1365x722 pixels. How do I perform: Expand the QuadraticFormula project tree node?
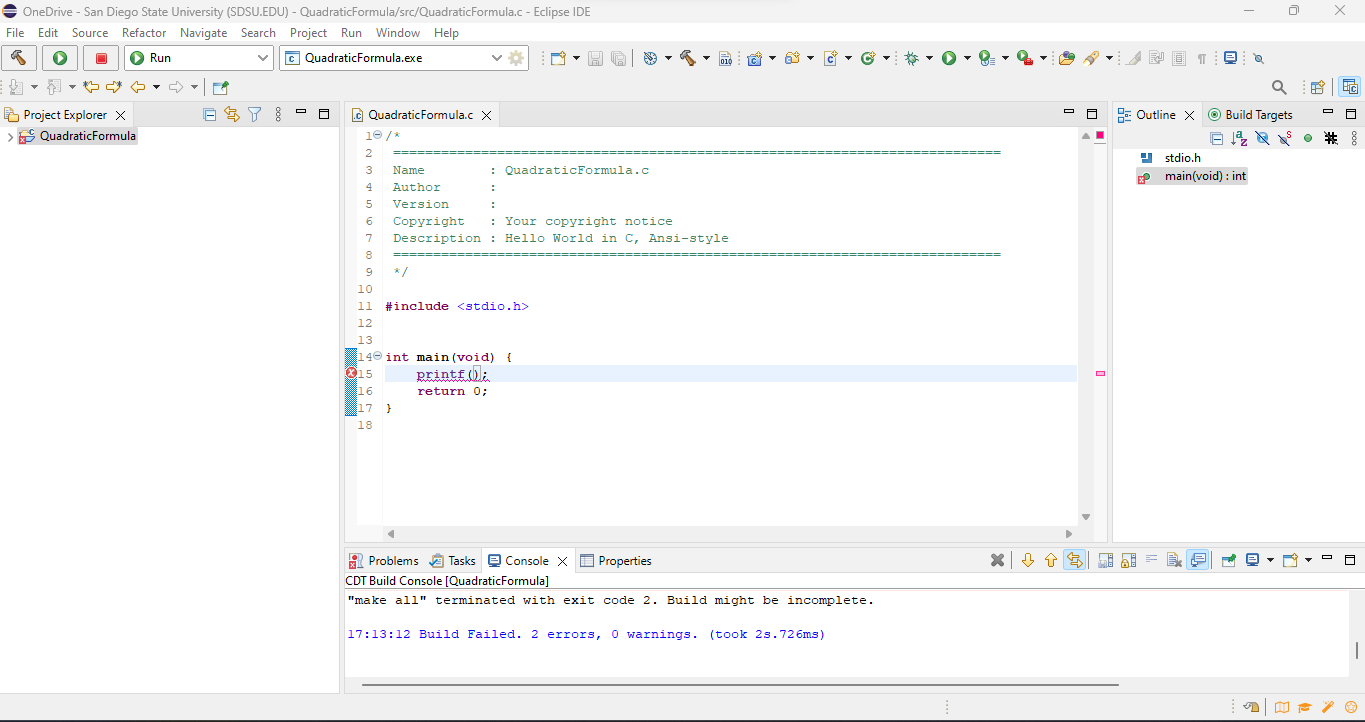coord(10,137)
